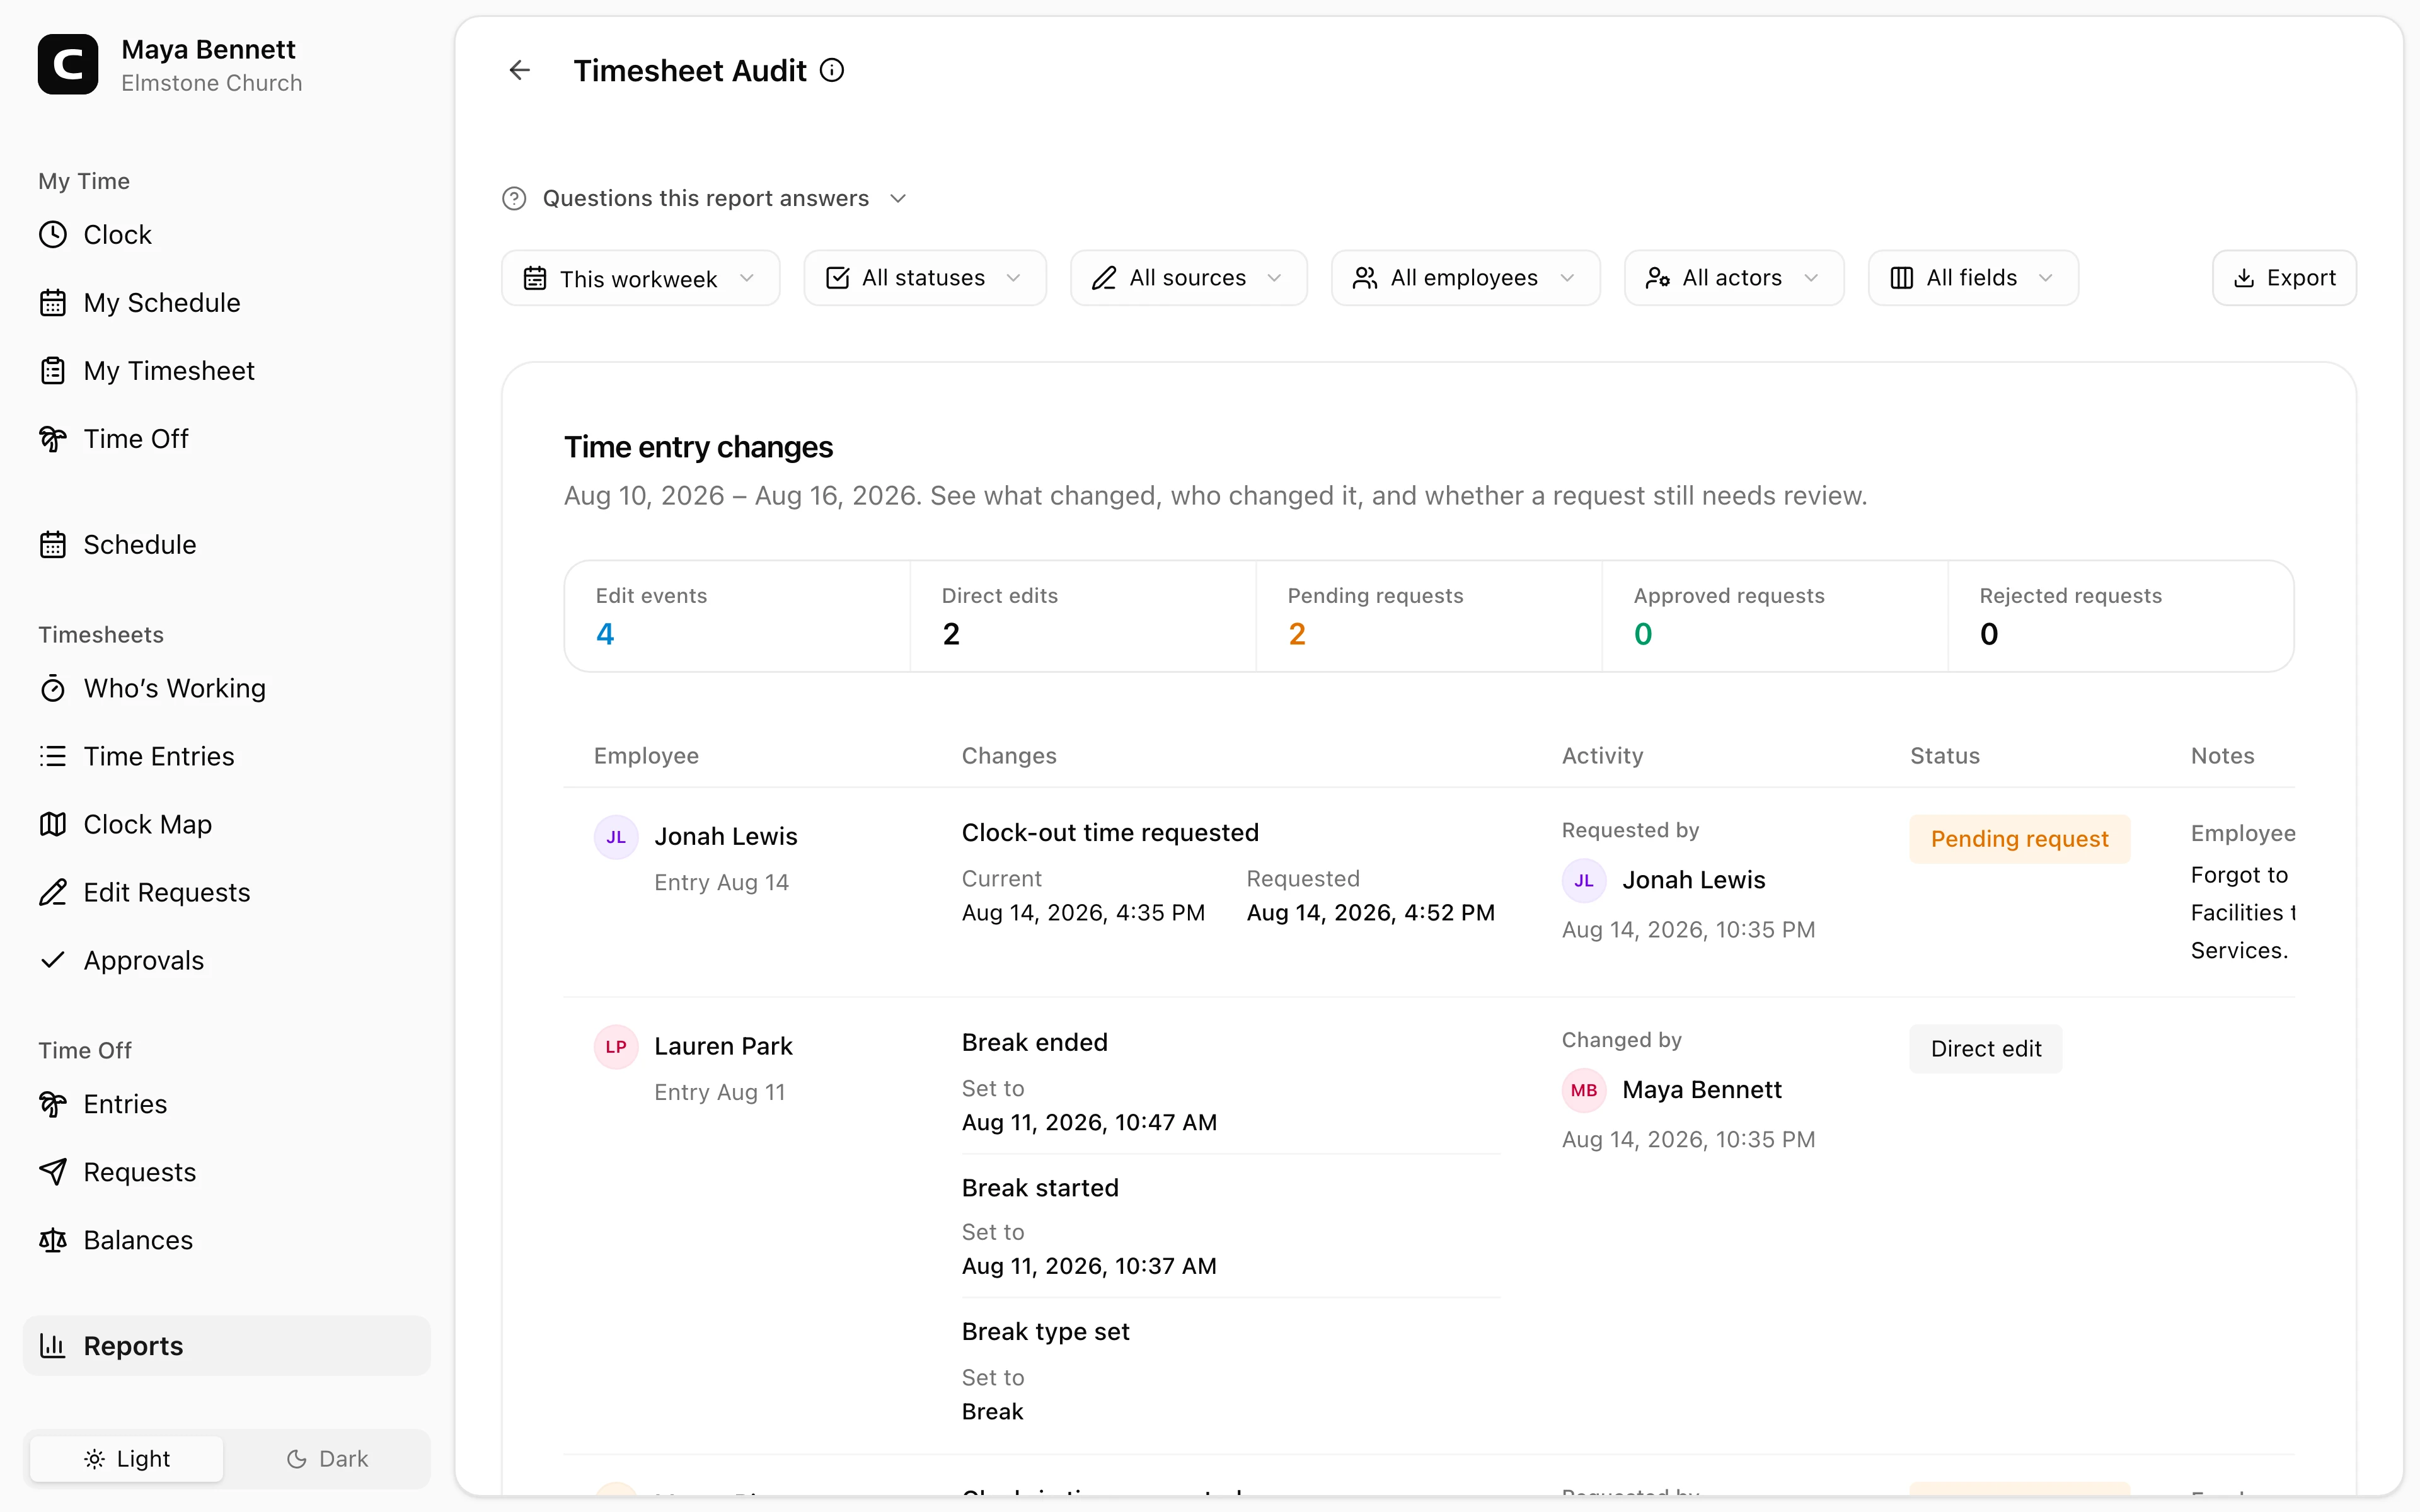The image size is (2420, 1512).
Task: Click the JL avatar under Requested by
Action: (1584, 880)
